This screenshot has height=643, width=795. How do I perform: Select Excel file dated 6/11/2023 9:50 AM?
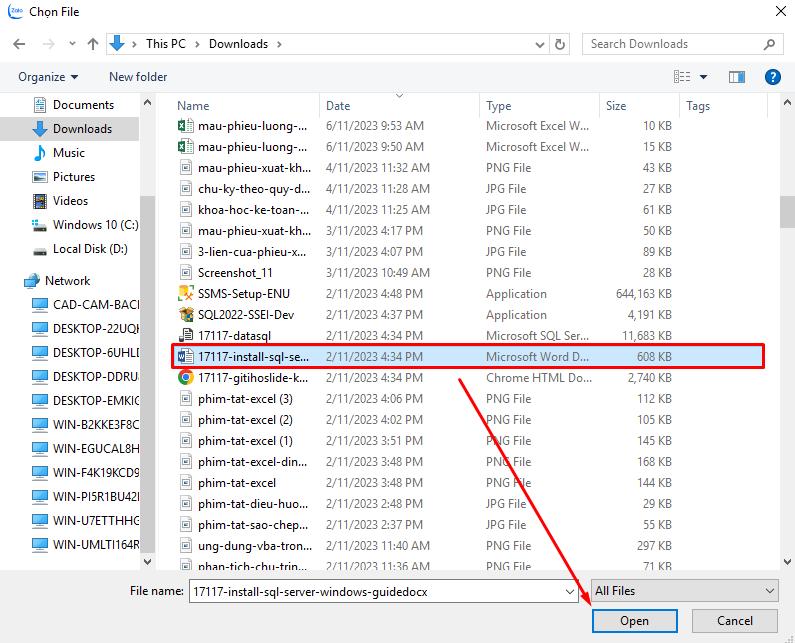point(468,147)
